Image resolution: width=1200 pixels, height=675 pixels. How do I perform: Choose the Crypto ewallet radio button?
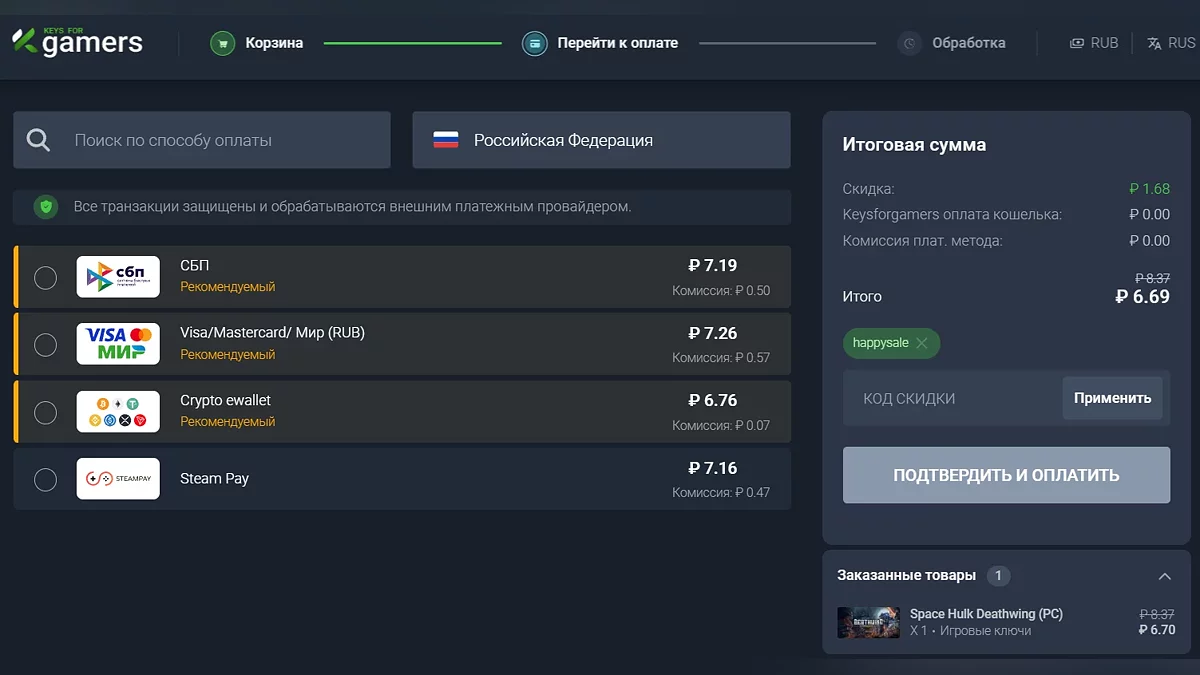(x=45, y=412)
